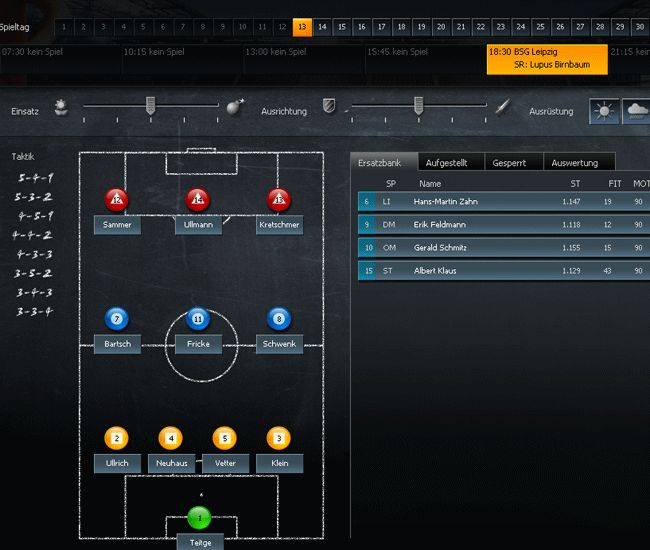Select yellow defender ball number 4

[171, 438]
